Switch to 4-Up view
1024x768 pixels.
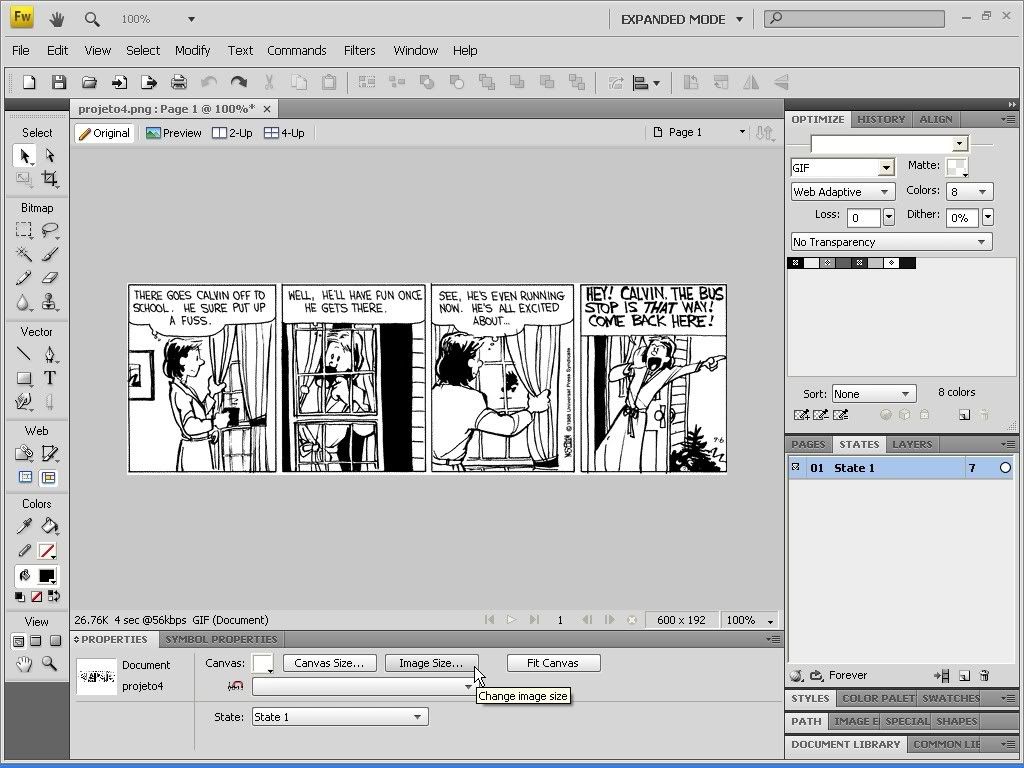pos(284,133)
